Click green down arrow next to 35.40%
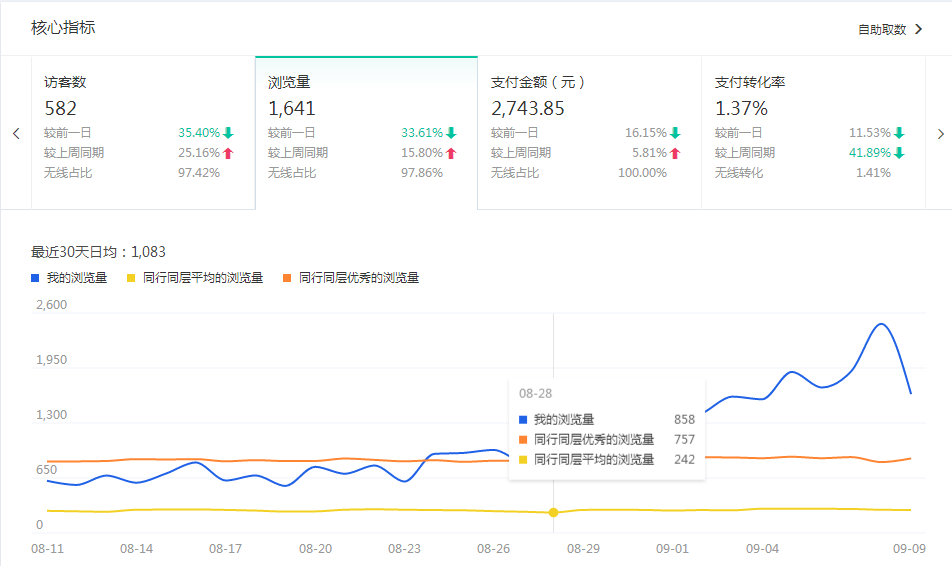The width and height of the screenshot is (952, 566). [x=228, y=133]
